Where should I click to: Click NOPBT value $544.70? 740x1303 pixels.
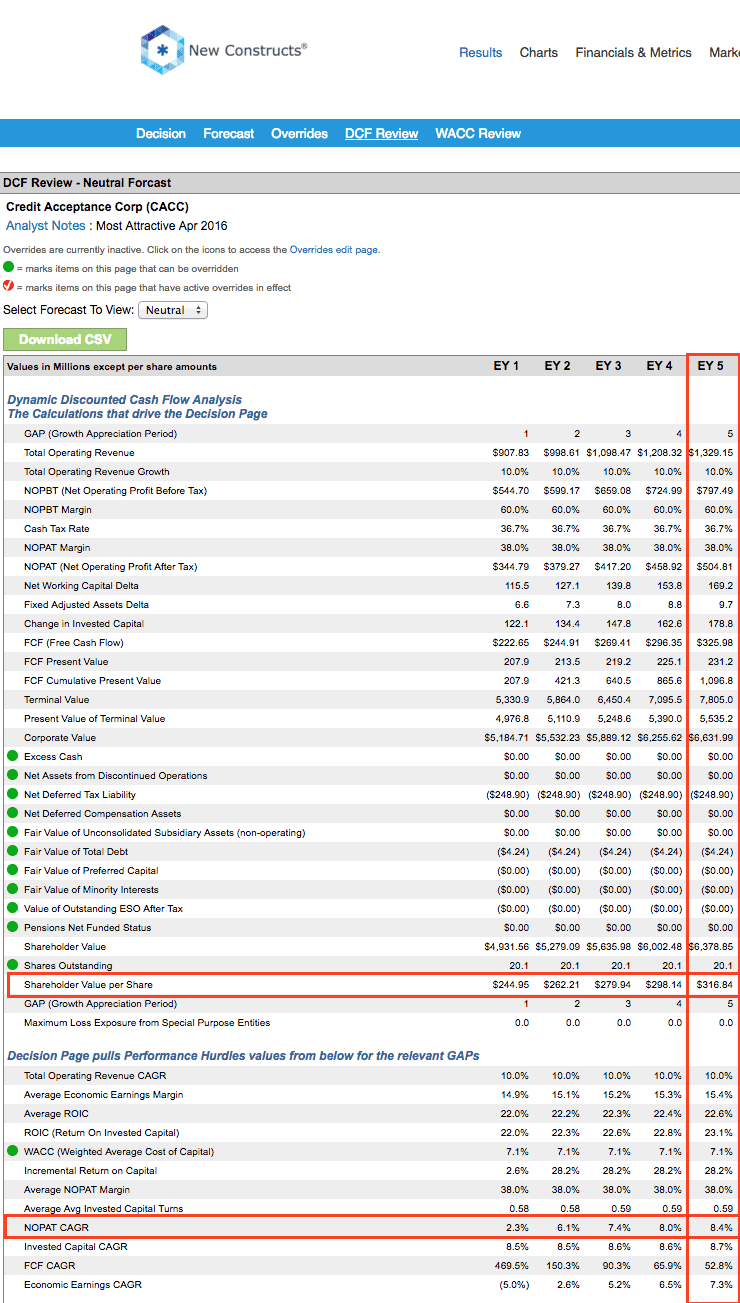click(511, 491)
